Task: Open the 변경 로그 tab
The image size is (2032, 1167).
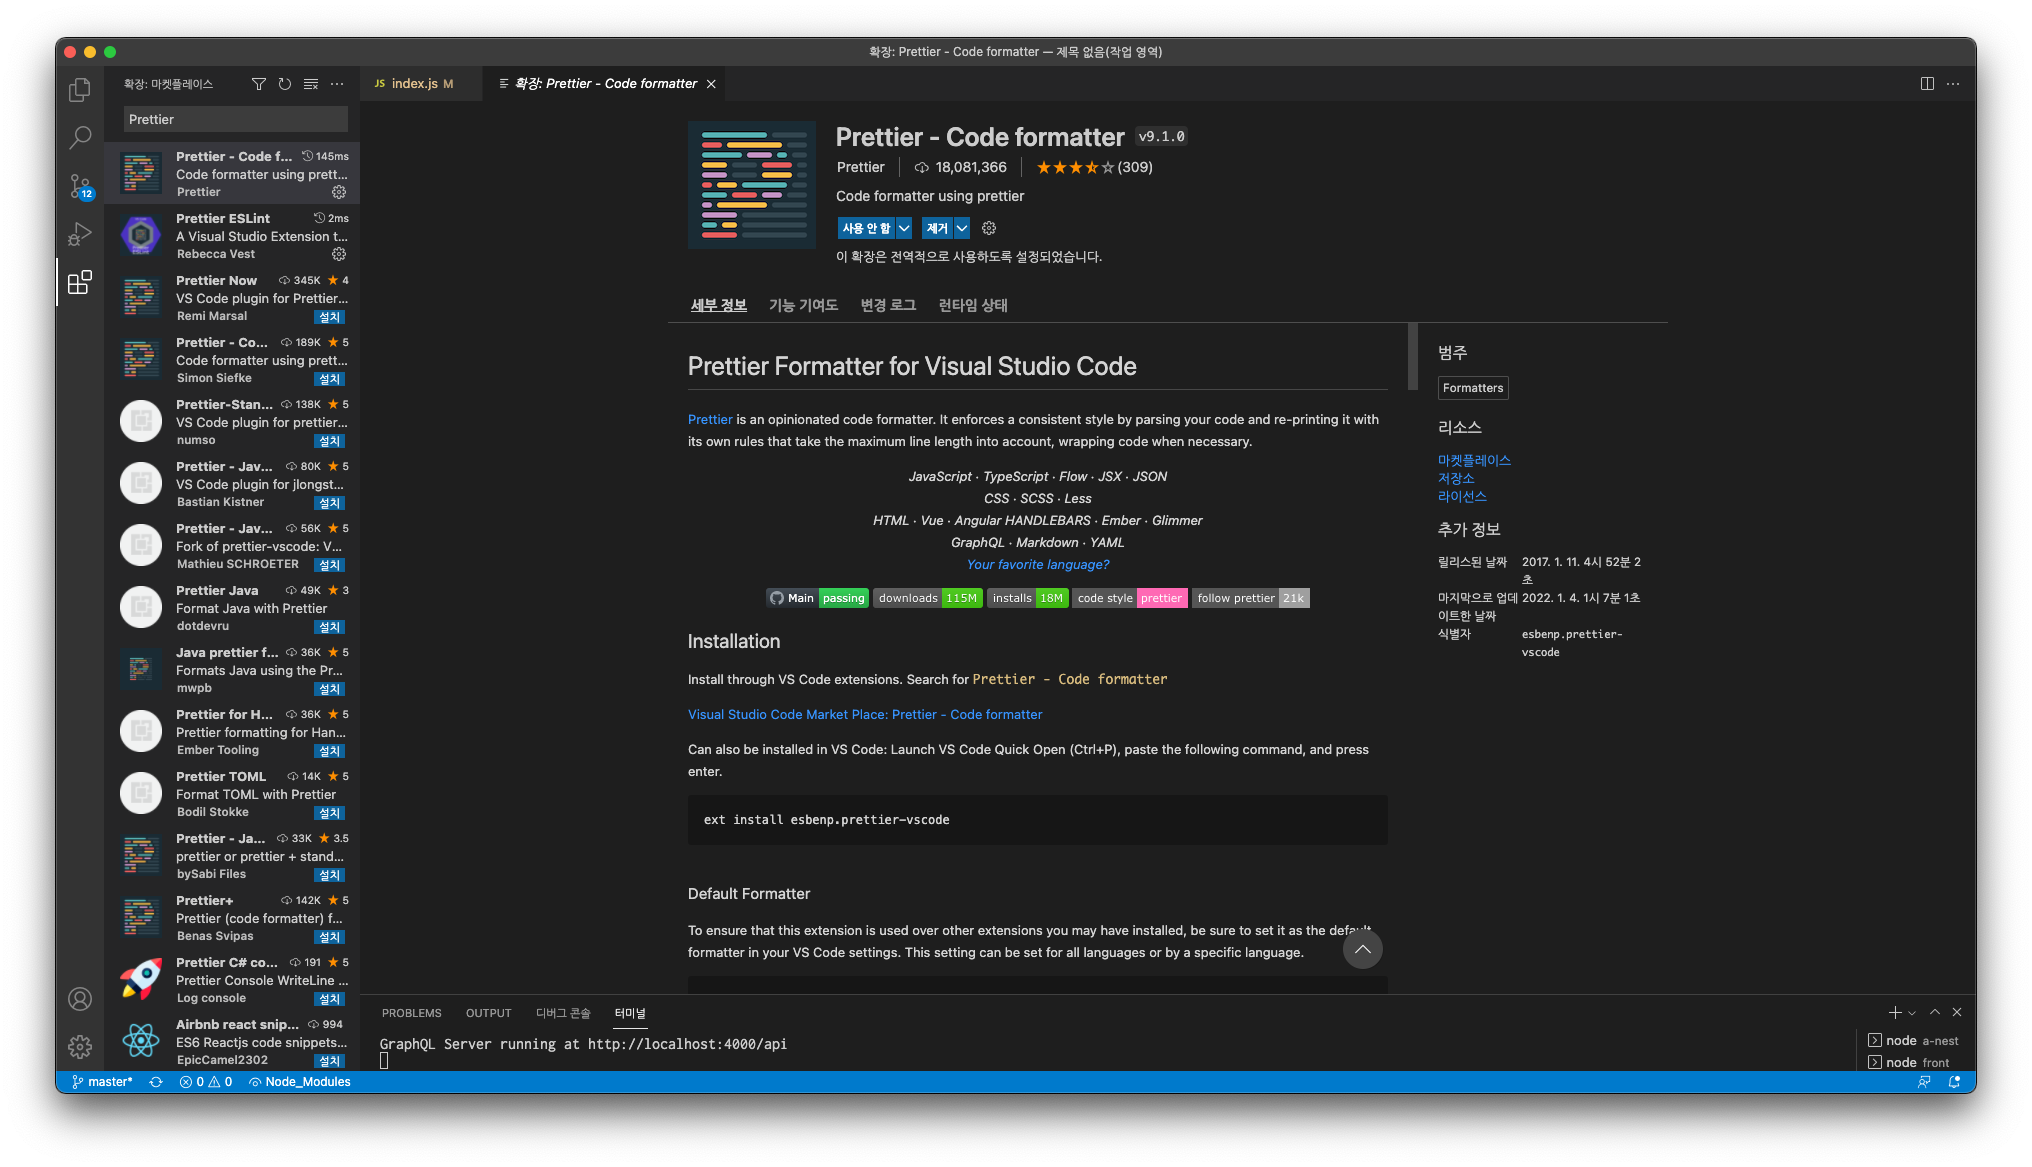Action: (x=888, y=305)
